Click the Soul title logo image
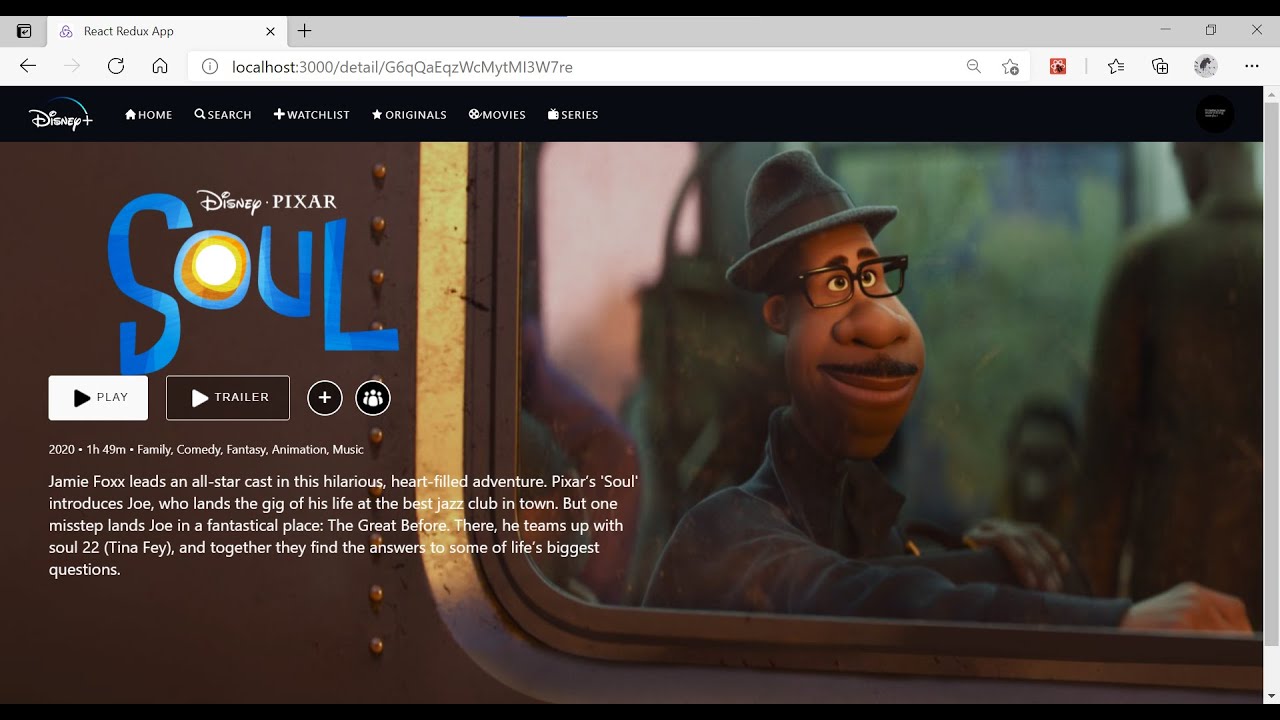Viewport: 1280px width, 720px height. [x=253, y=281]
